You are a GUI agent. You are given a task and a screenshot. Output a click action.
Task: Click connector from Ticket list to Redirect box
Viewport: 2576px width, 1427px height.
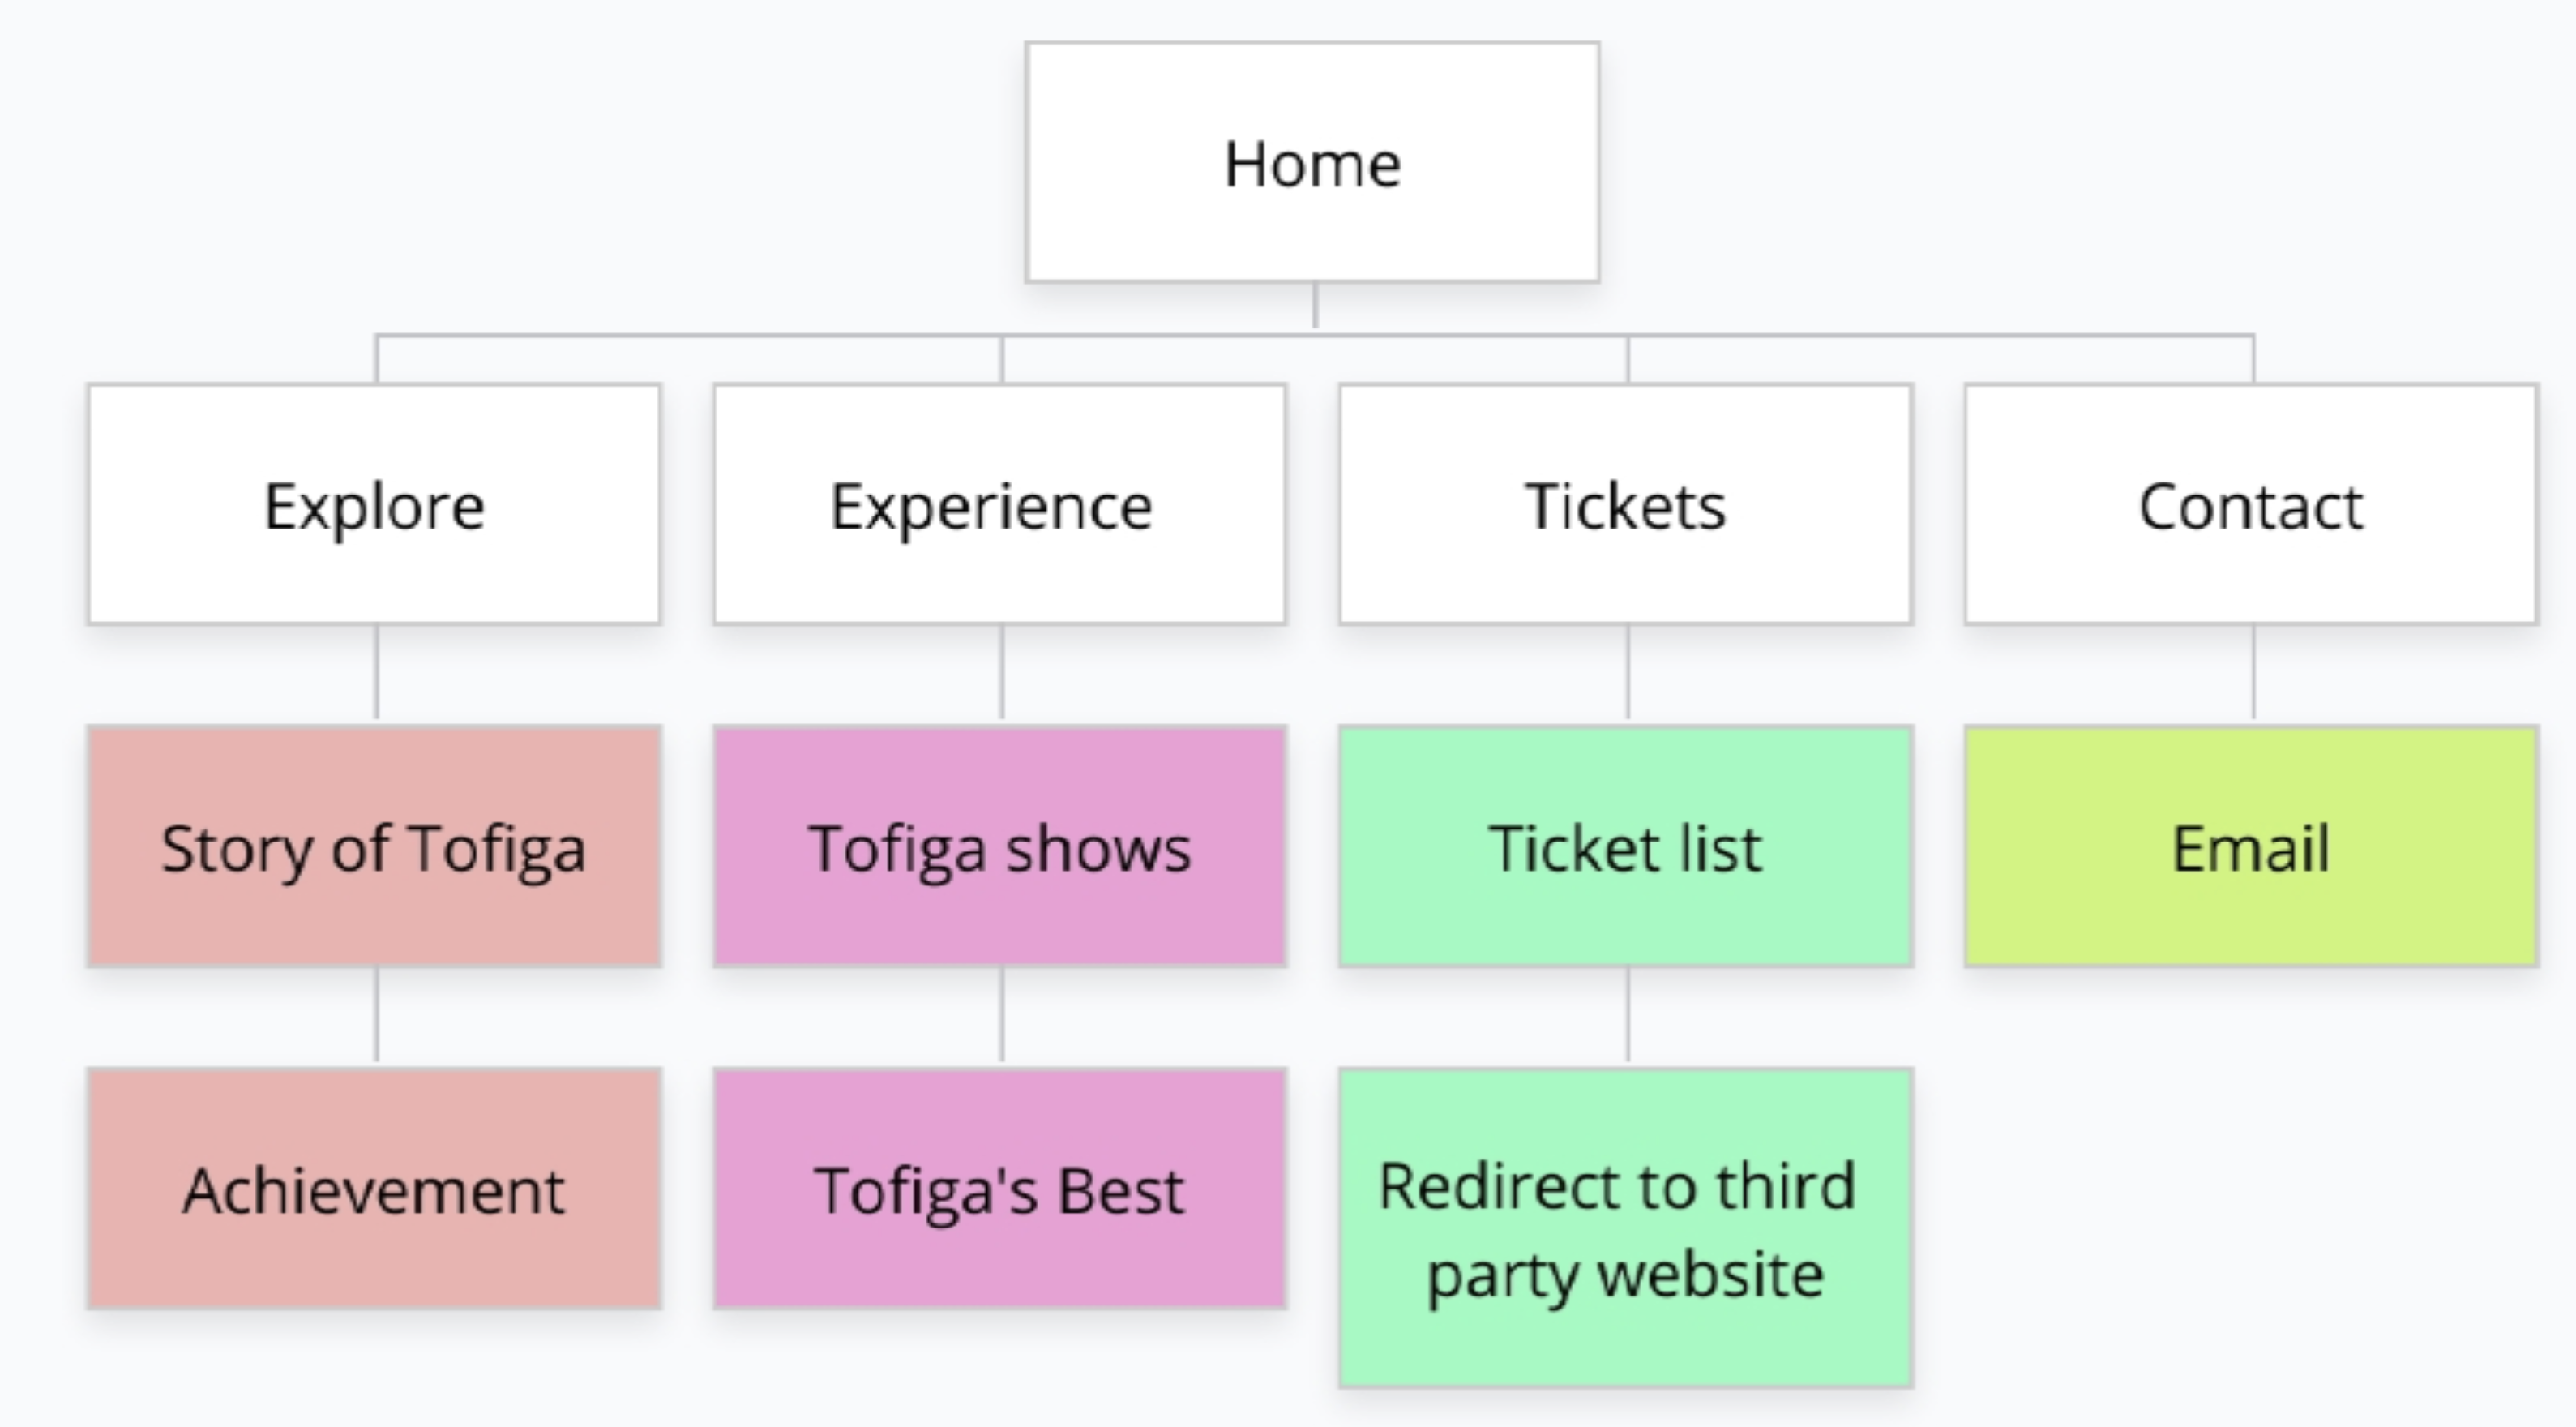pos(1628,1016)
